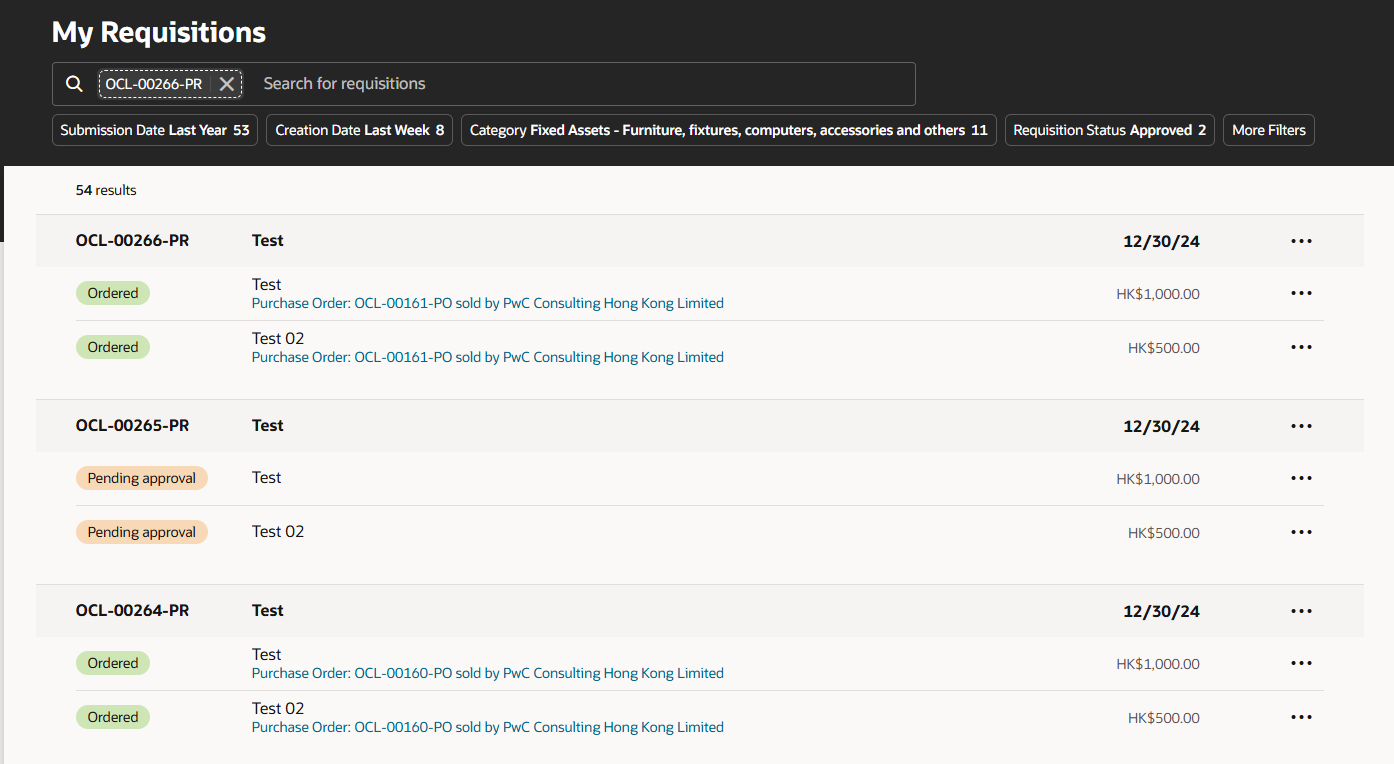Open purchase order OCL-00160-PO sold by PwC
This screenshot has height=764, width=1394.
(x=487, y=672)
